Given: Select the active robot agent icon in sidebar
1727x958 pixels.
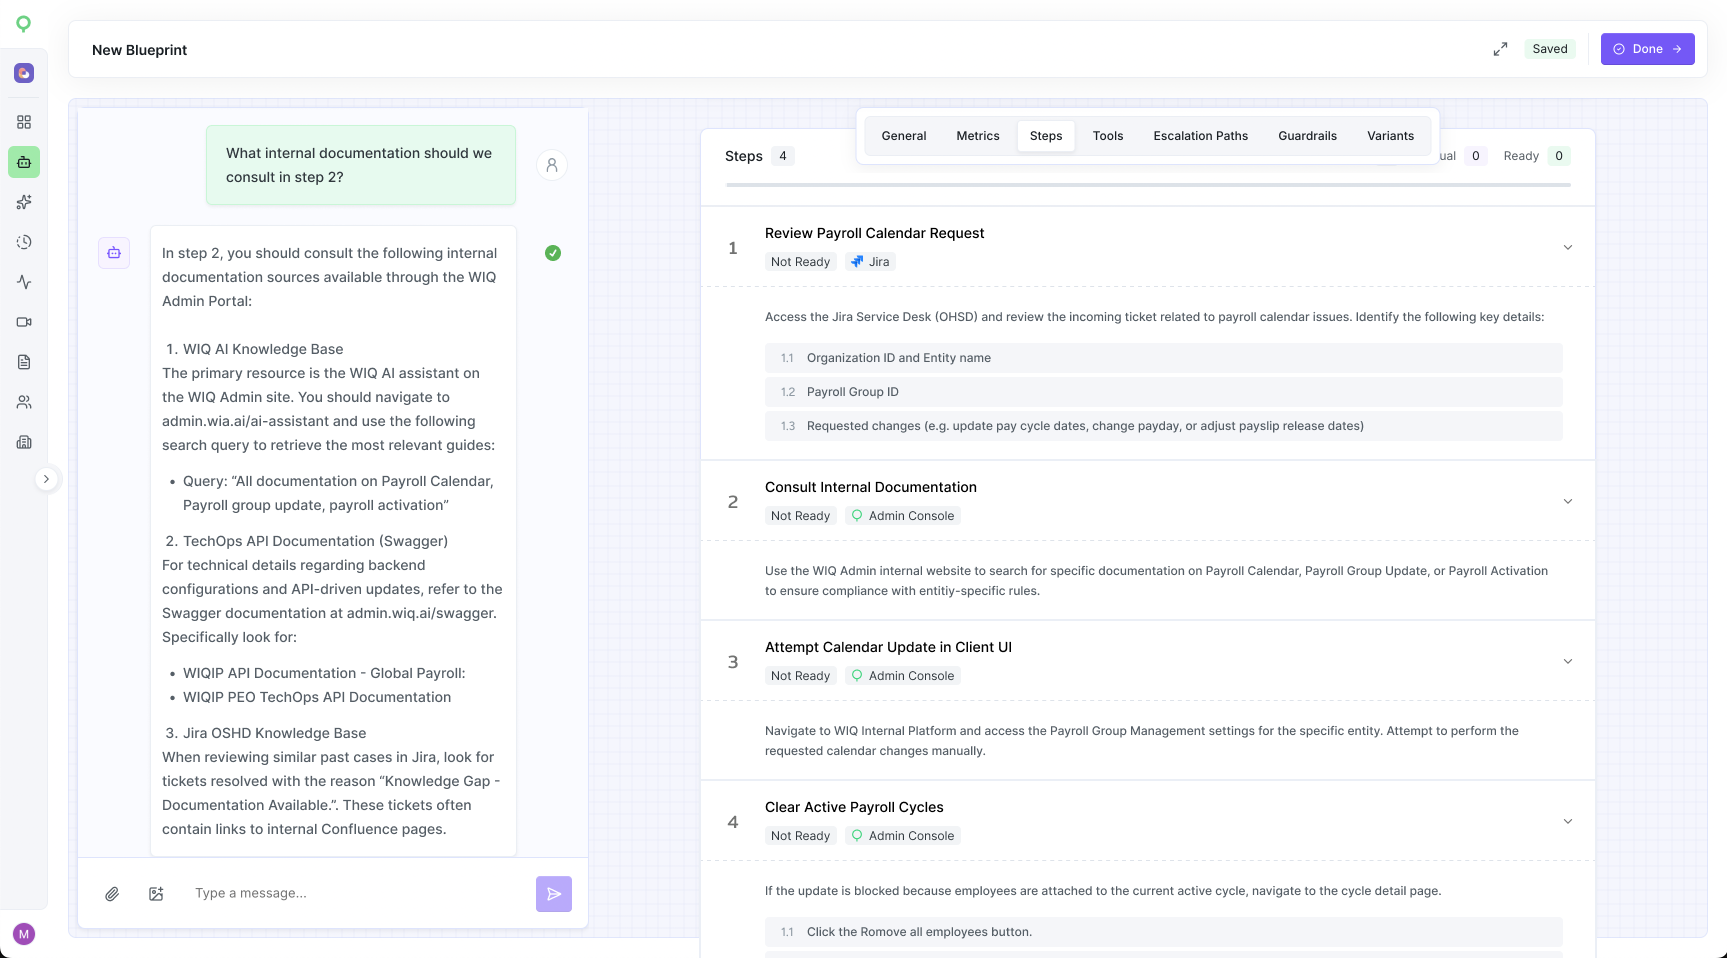Looking at the screenshot, I should [24, 162].
